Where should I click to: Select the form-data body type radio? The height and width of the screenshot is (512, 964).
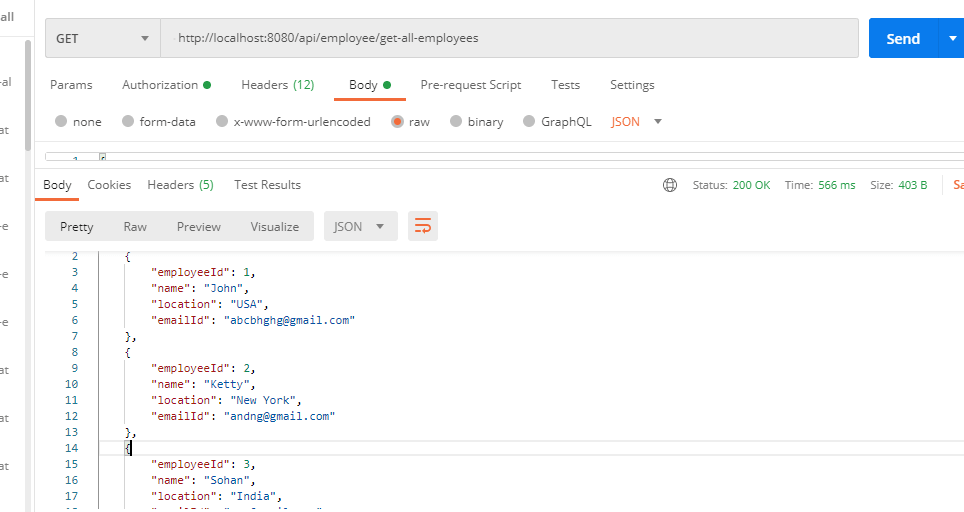click(x=128, y=121)
